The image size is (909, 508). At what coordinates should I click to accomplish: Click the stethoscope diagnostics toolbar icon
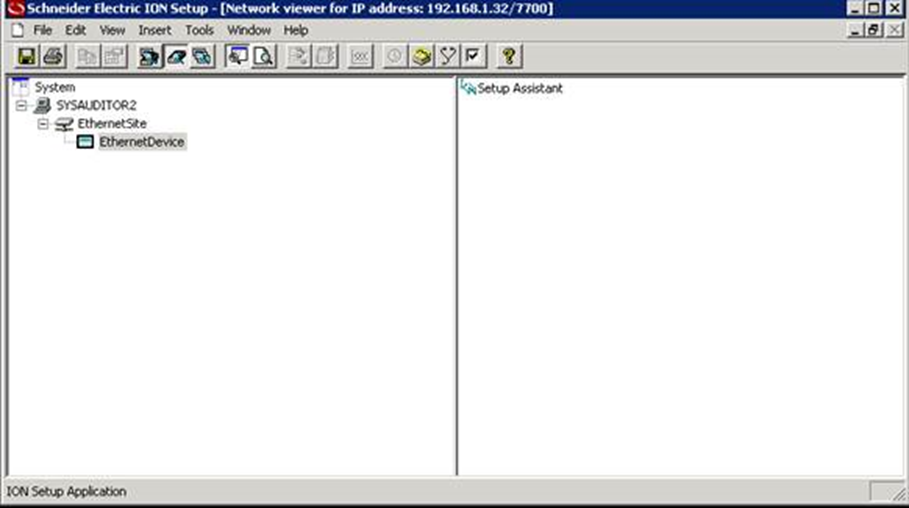[448, 56]
